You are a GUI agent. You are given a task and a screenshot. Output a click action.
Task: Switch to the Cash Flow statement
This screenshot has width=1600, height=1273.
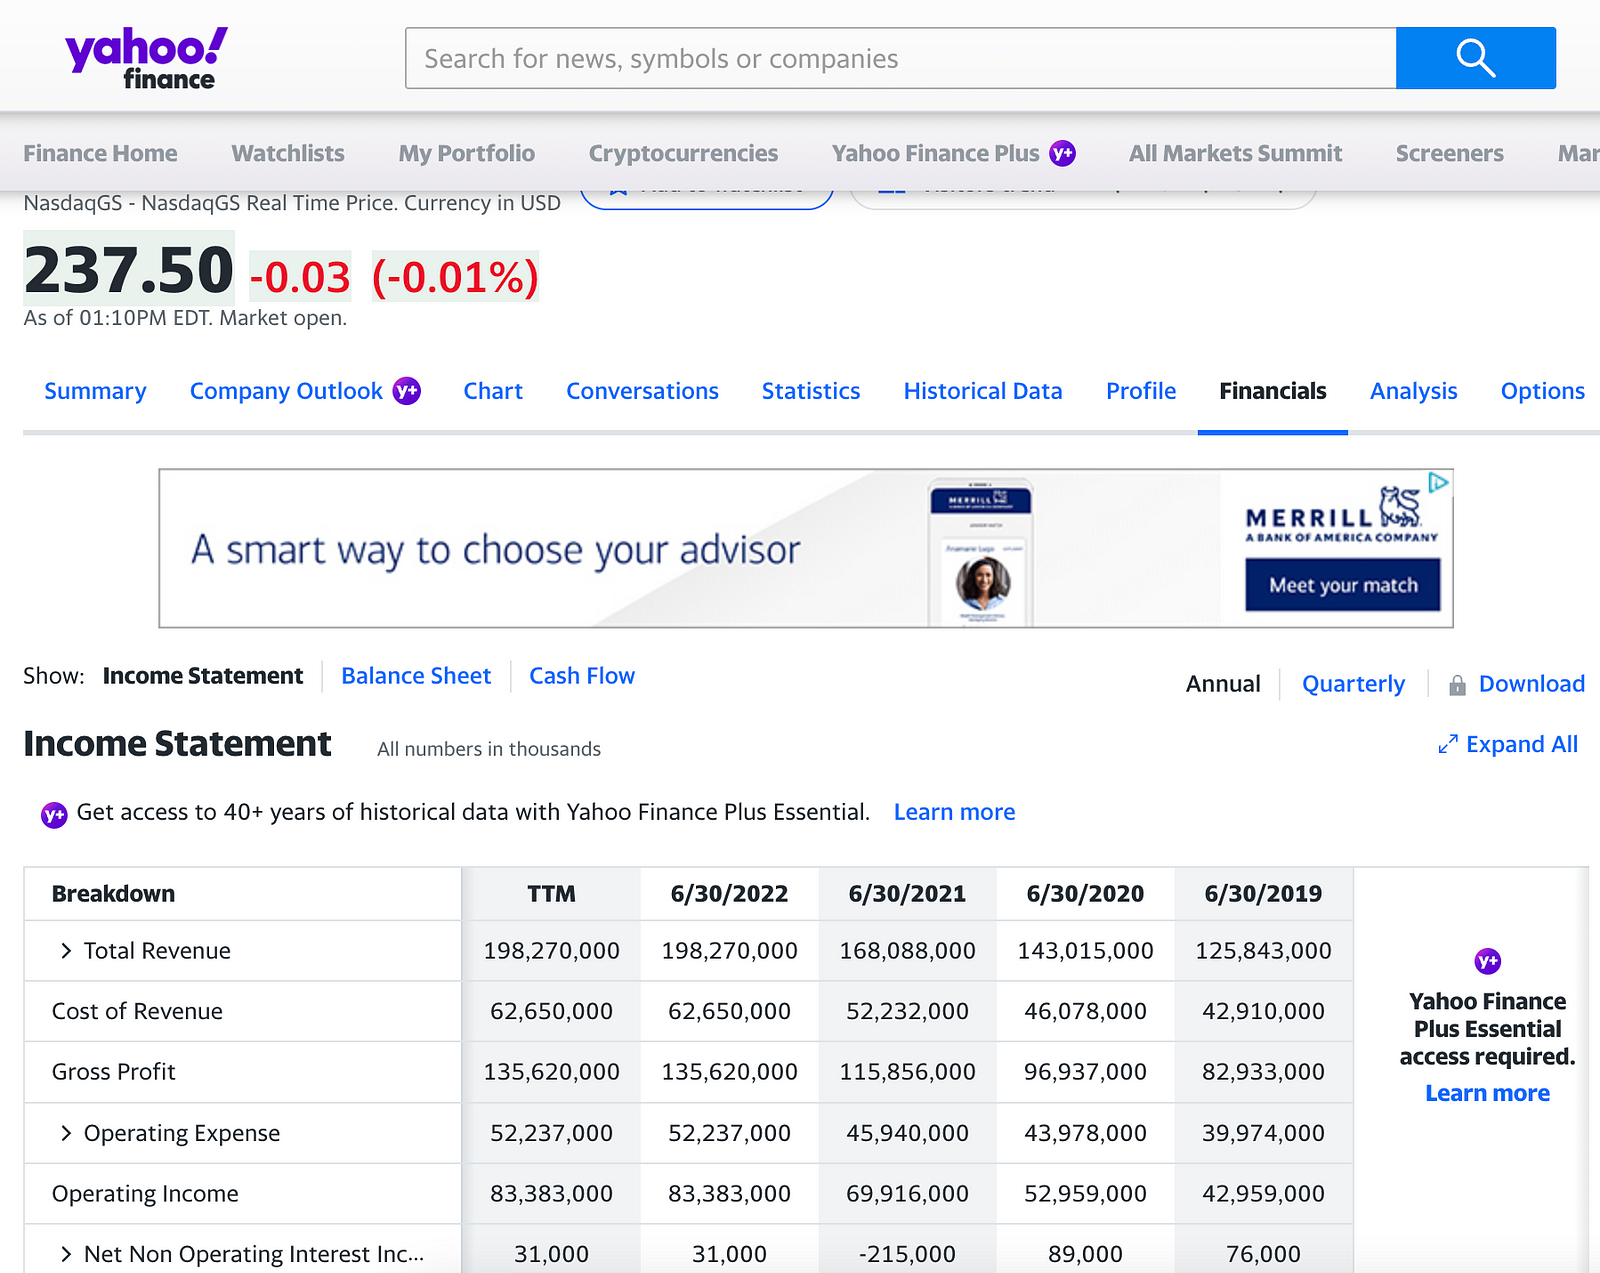(582, 676)
